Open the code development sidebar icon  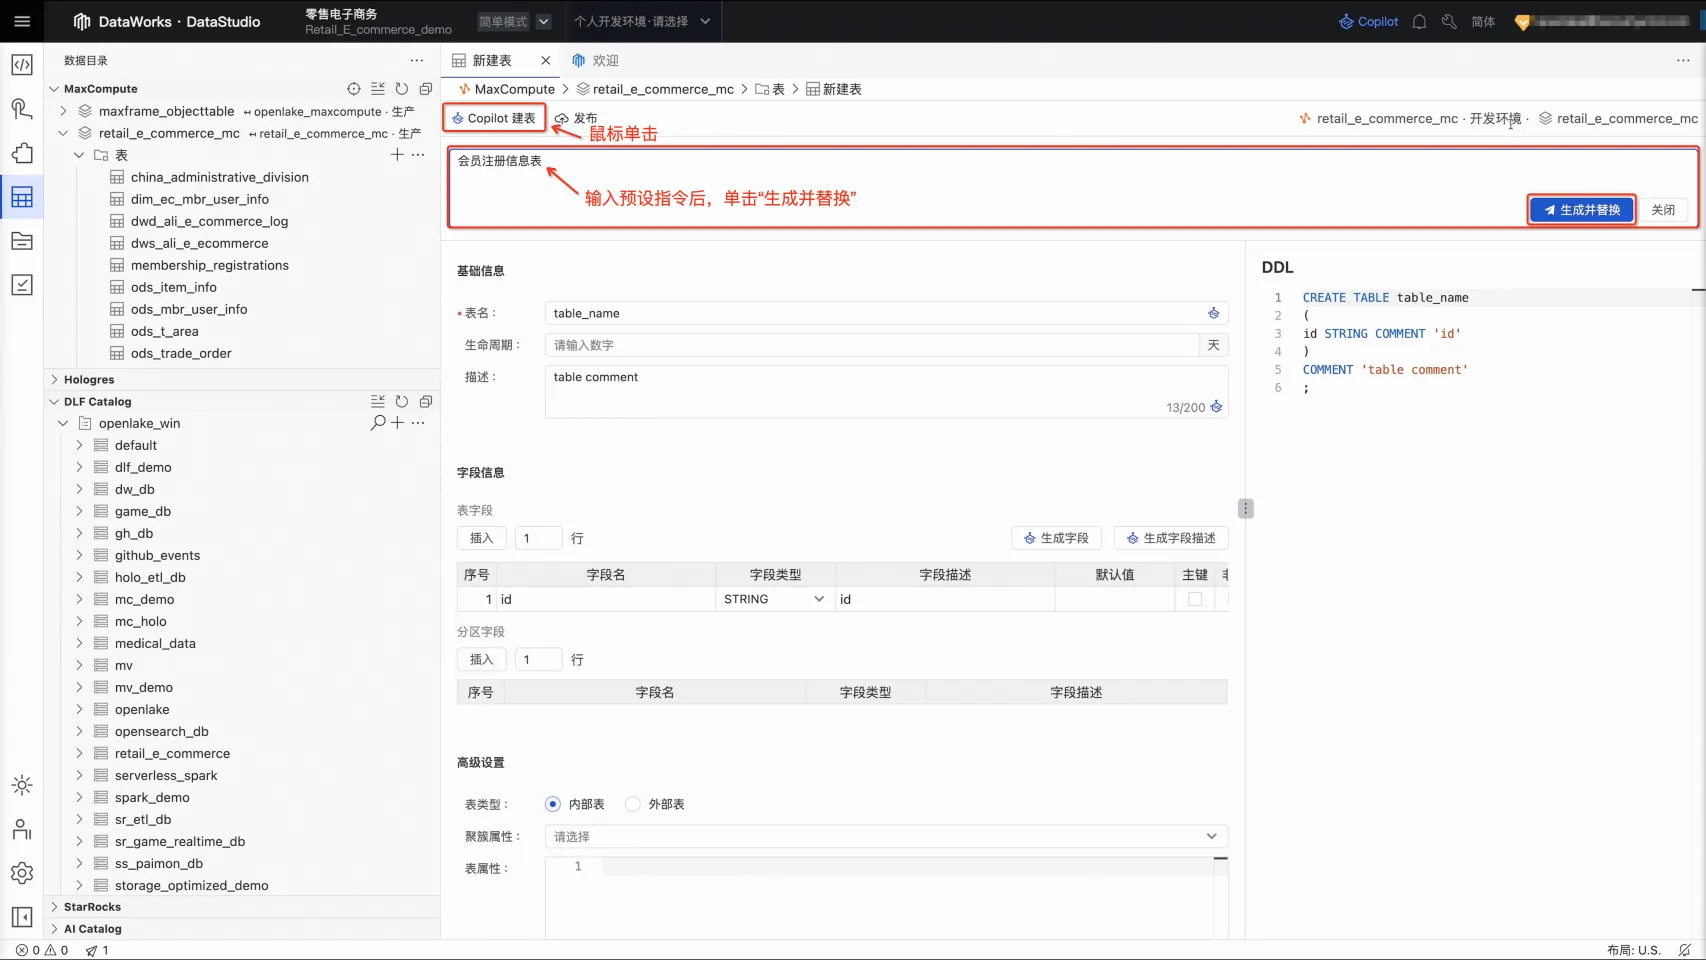coord(22,65)
